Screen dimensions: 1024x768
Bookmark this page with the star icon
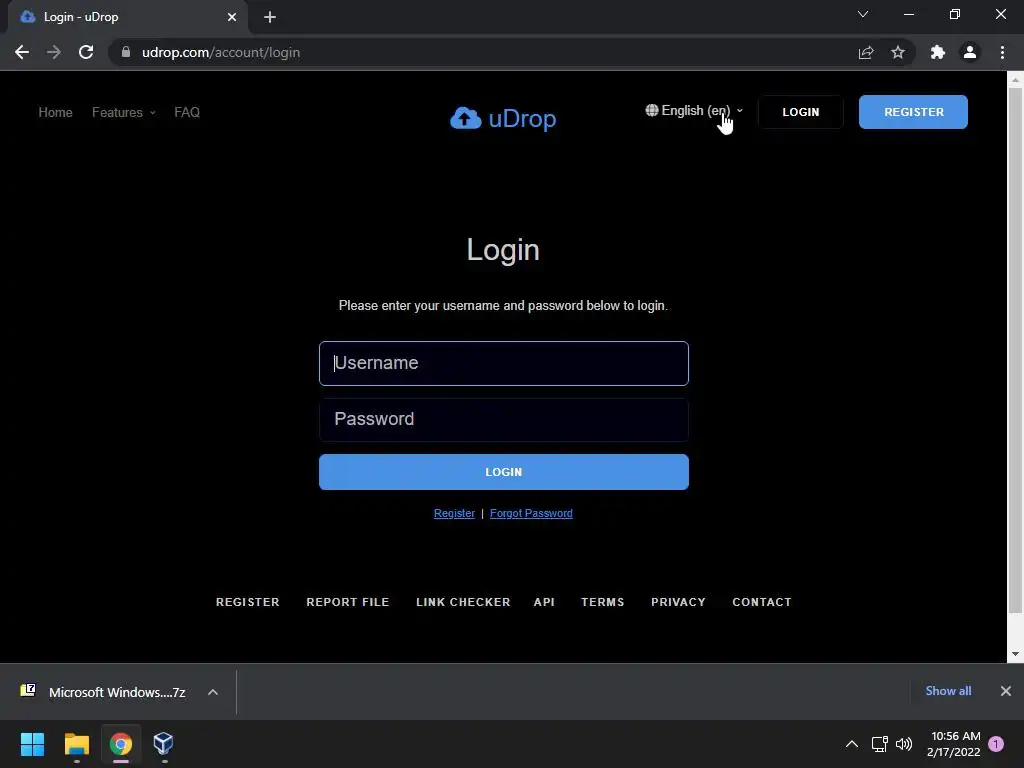pos(898,52)
